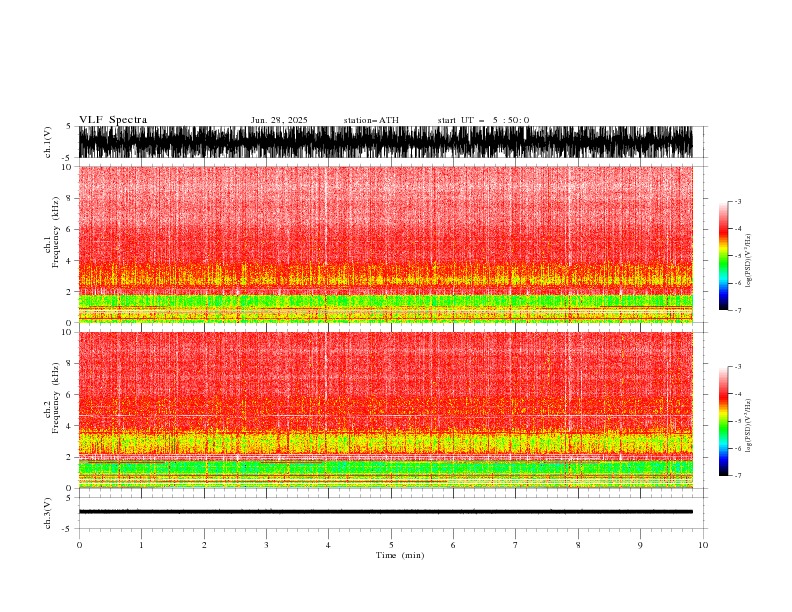Select the date text "Jun. 28, 2025"
The image size is (792, 612).
[279, 120]
